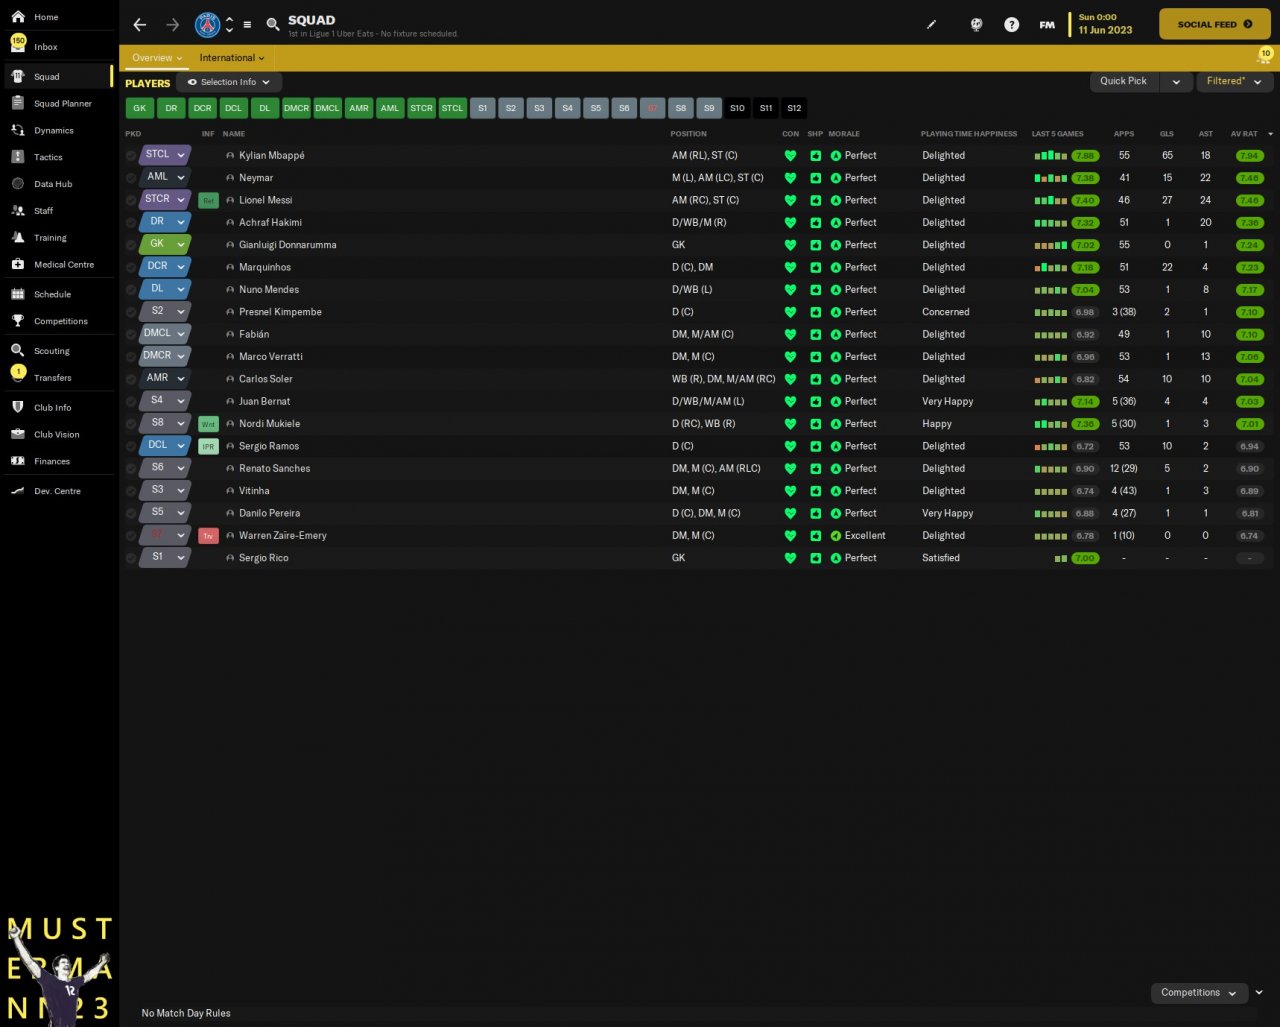Toggle pick circle for Nuno Mendes
The height and width of the screenshot is (1027, 1280).
[x=131, y=290]
